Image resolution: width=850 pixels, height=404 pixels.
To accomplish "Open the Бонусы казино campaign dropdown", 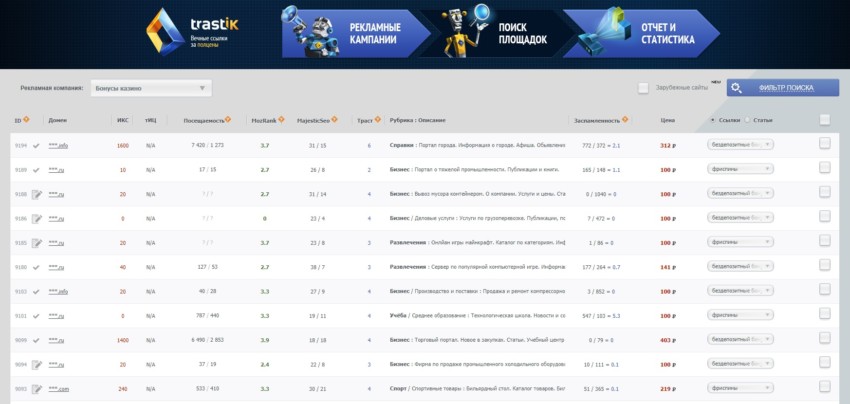I will (151, 88).
